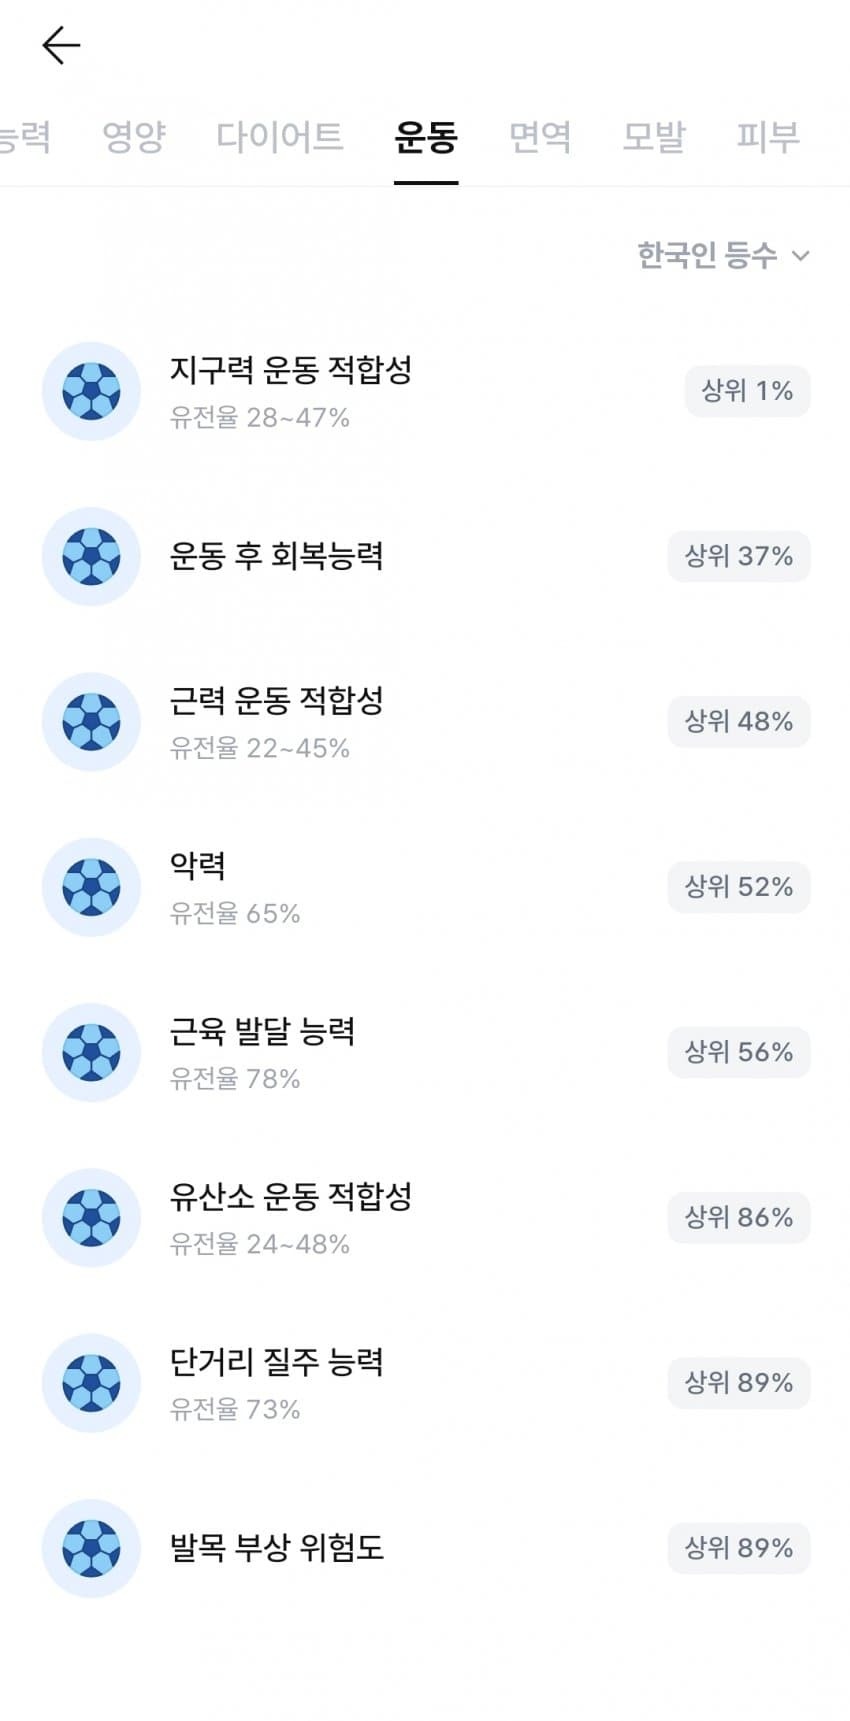Select the 면역 tab
The width and height of the screenshot is (850, 1721).
pyautogui.click(x=540, y=137)
